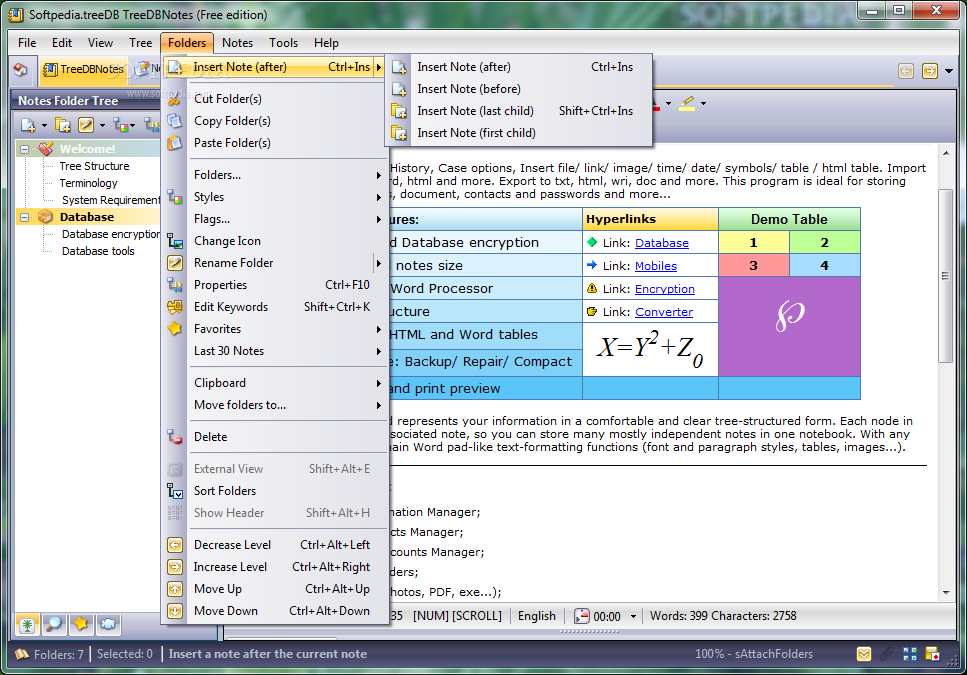This screenshot has width=967, height=675.
Task: Show tree view panel icon at bottom
Action: [x=27, y=624]
